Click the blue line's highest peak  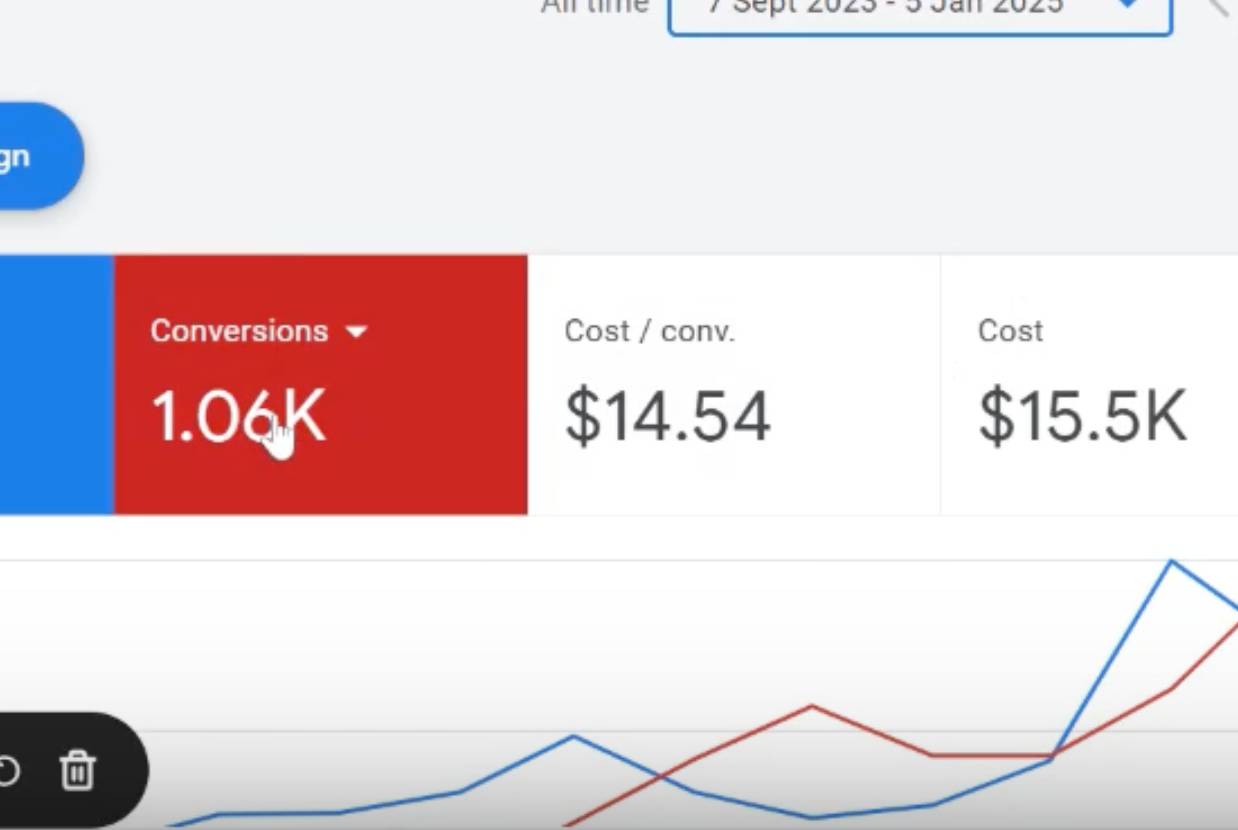(1172, 562)
